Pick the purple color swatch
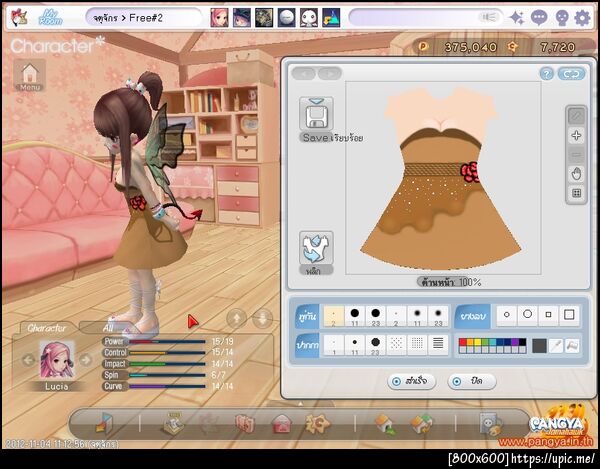 515,342
